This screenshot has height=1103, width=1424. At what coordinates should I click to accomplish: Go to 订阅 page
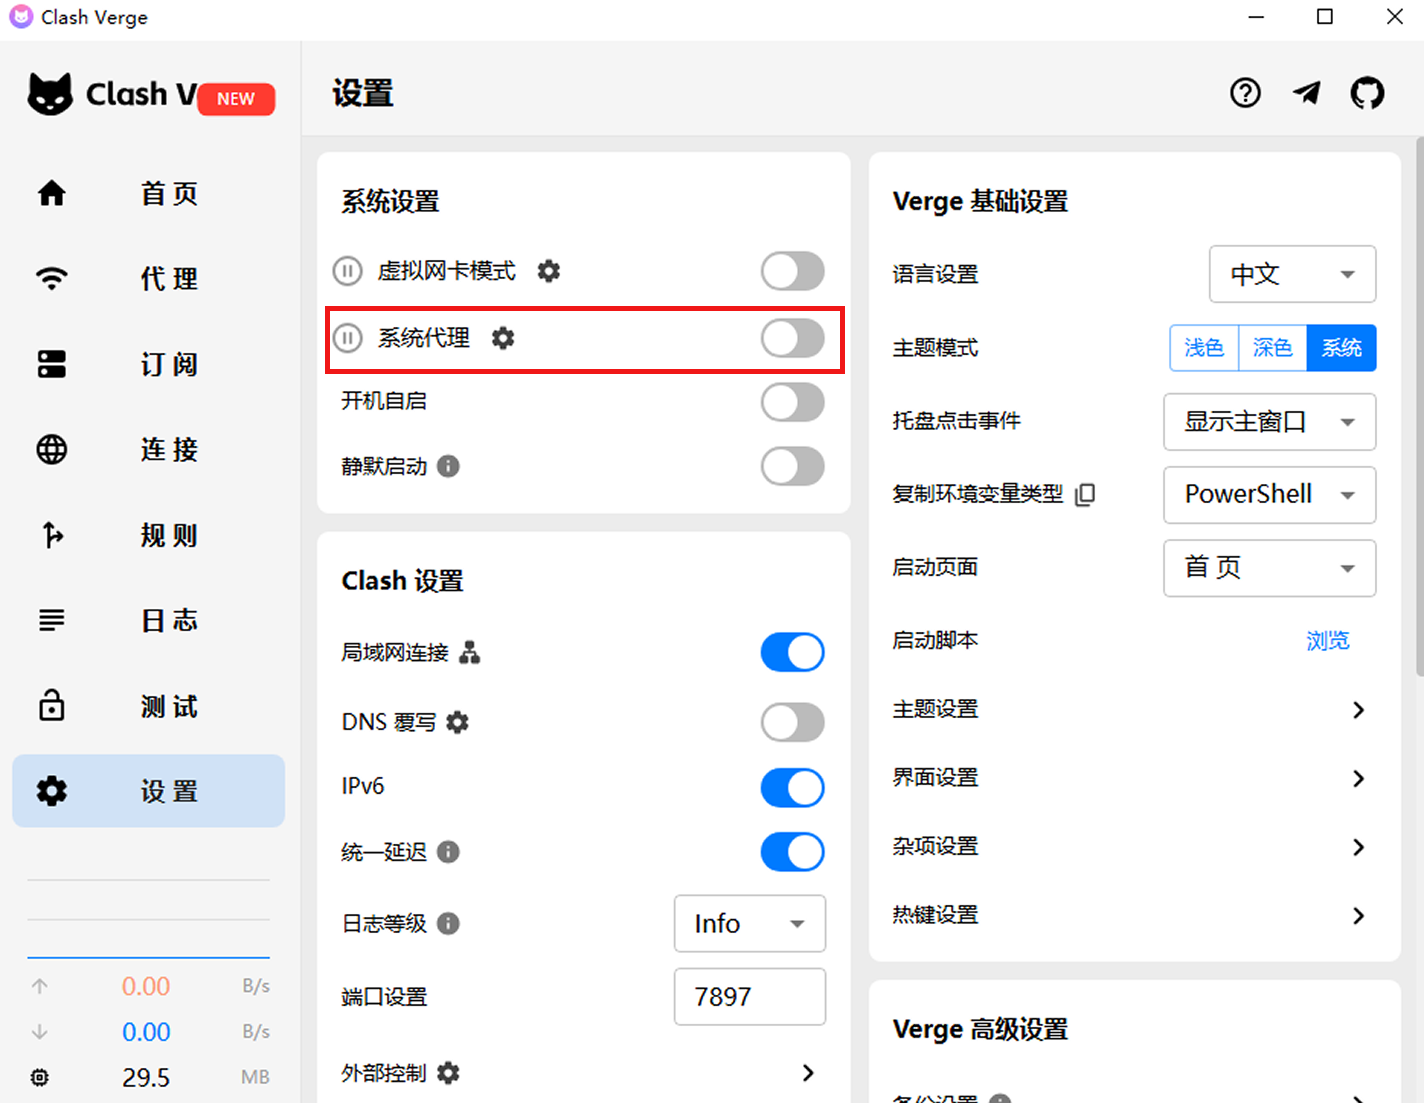(148, 364)
